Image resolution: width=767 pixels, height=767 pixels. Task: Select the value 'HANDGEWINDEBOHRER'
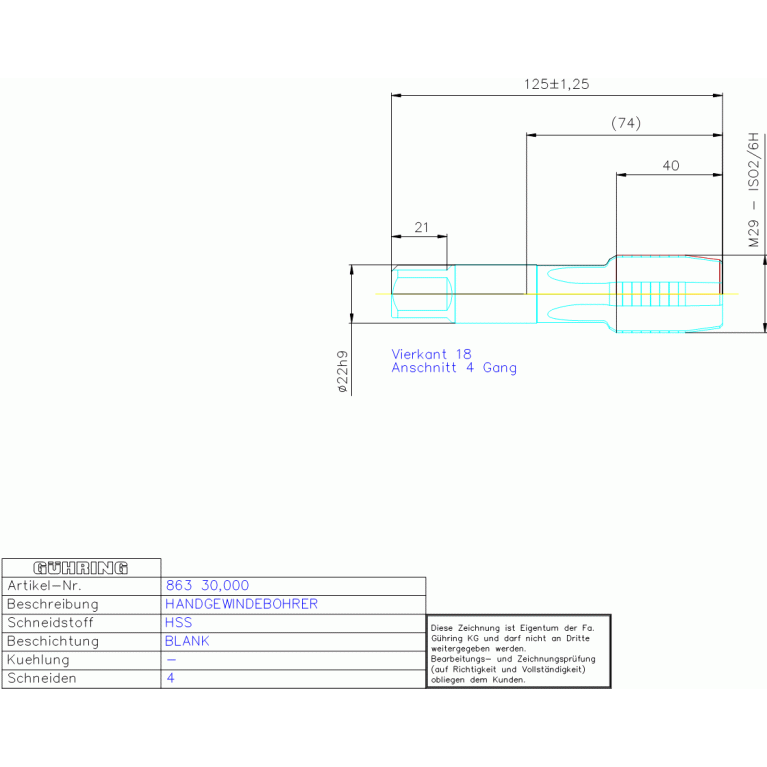click(241, 604)
